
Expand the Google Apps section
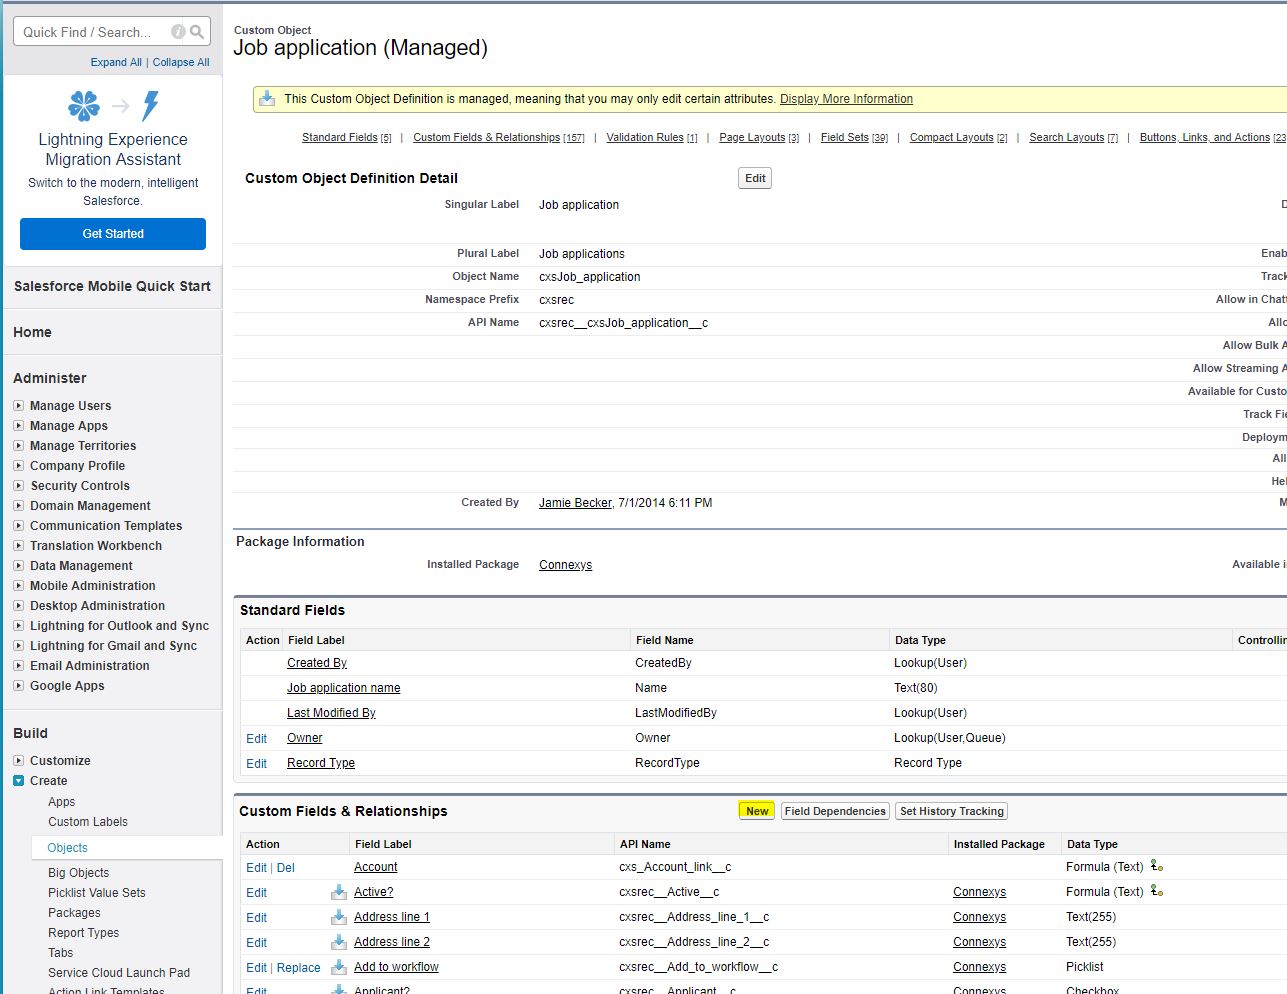(x=18, y=686)
